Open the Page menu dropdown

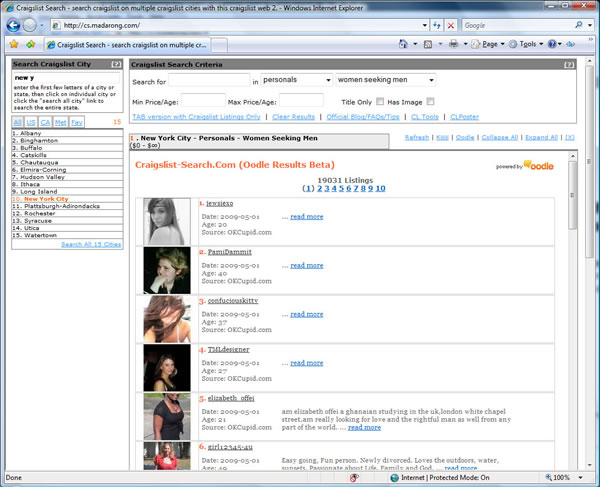[x=490, y=44]
